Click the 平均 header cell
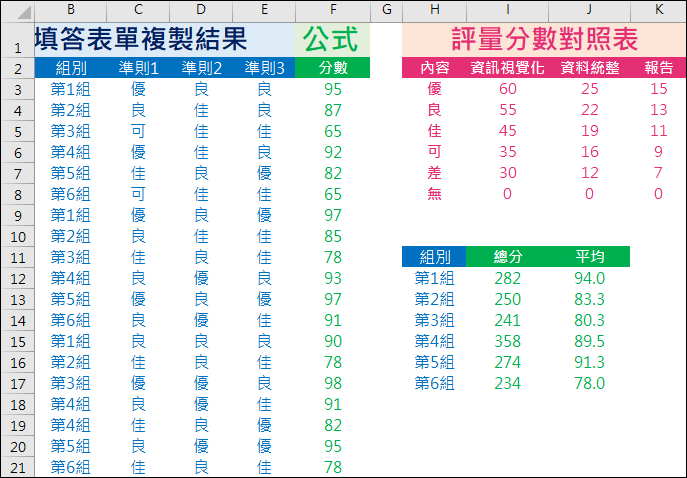687x478 pixels. click(589, 256)
